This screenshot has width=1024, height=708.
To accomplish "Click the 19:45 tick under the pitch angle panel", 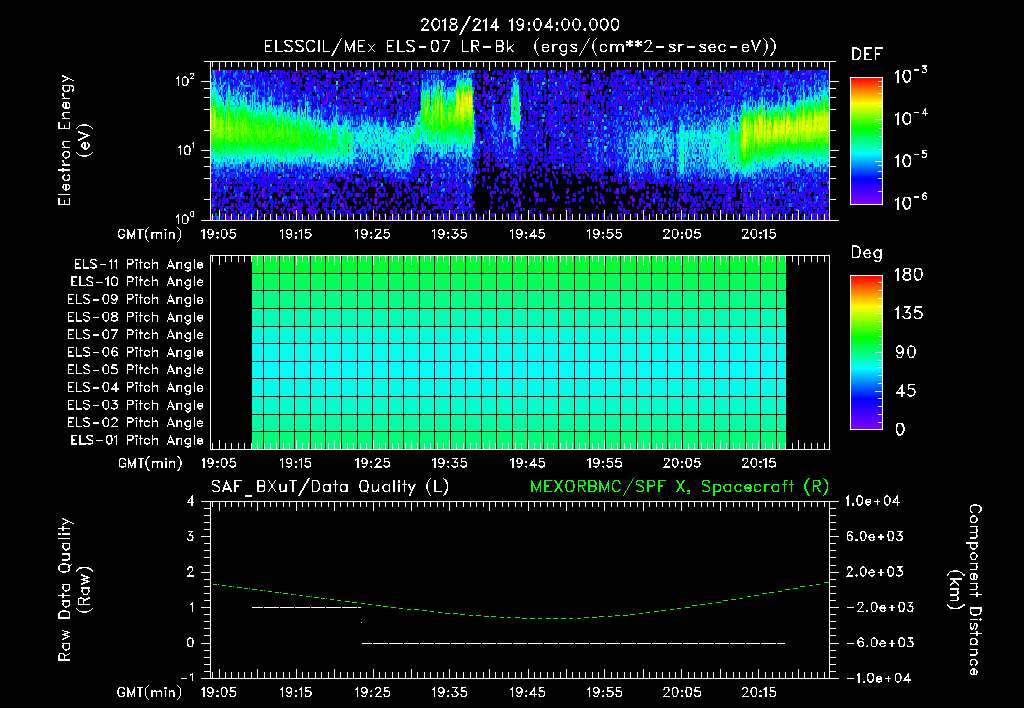I will [527, 462].
